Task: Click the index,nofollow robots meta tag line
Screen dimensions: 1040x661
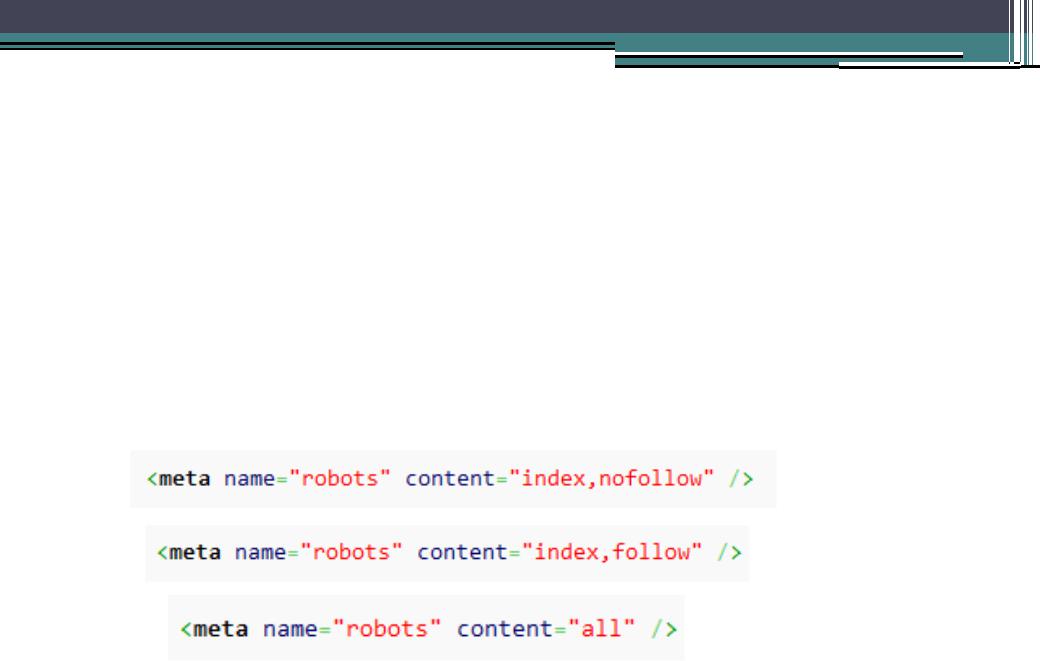Action: point(452,479)
